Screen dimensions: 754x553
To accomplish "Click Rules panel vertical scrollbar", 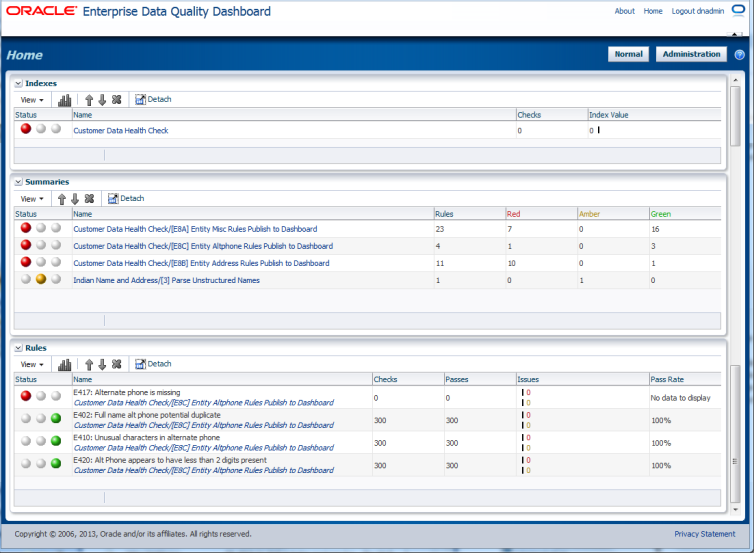I will [x=734, y=433].
